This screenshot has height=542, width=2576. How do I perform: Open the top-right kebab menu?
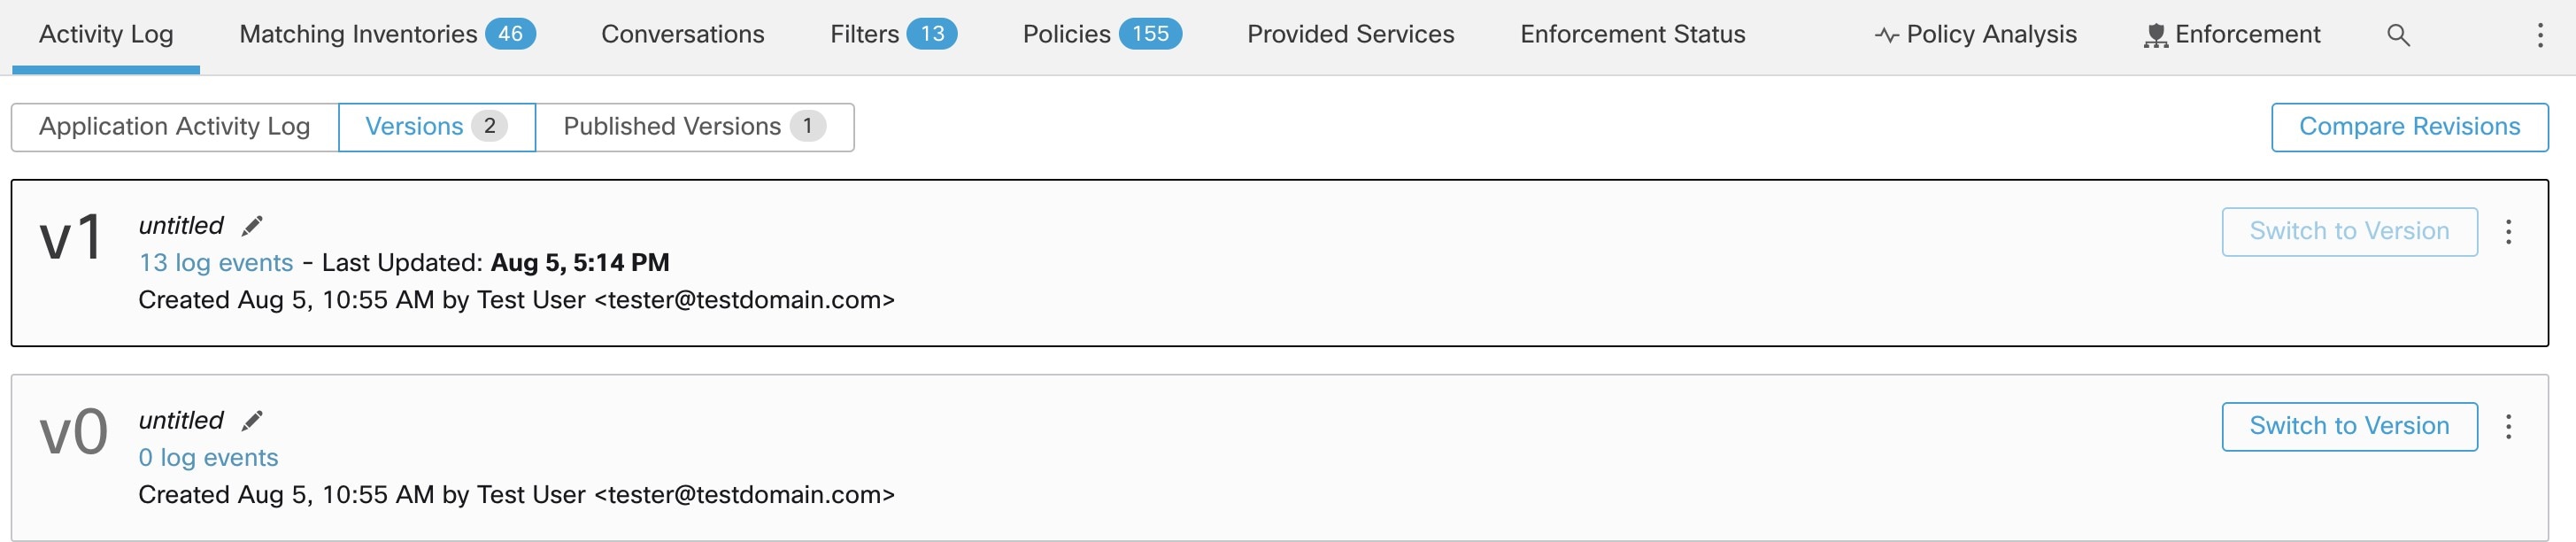(x=2540, y=35)
